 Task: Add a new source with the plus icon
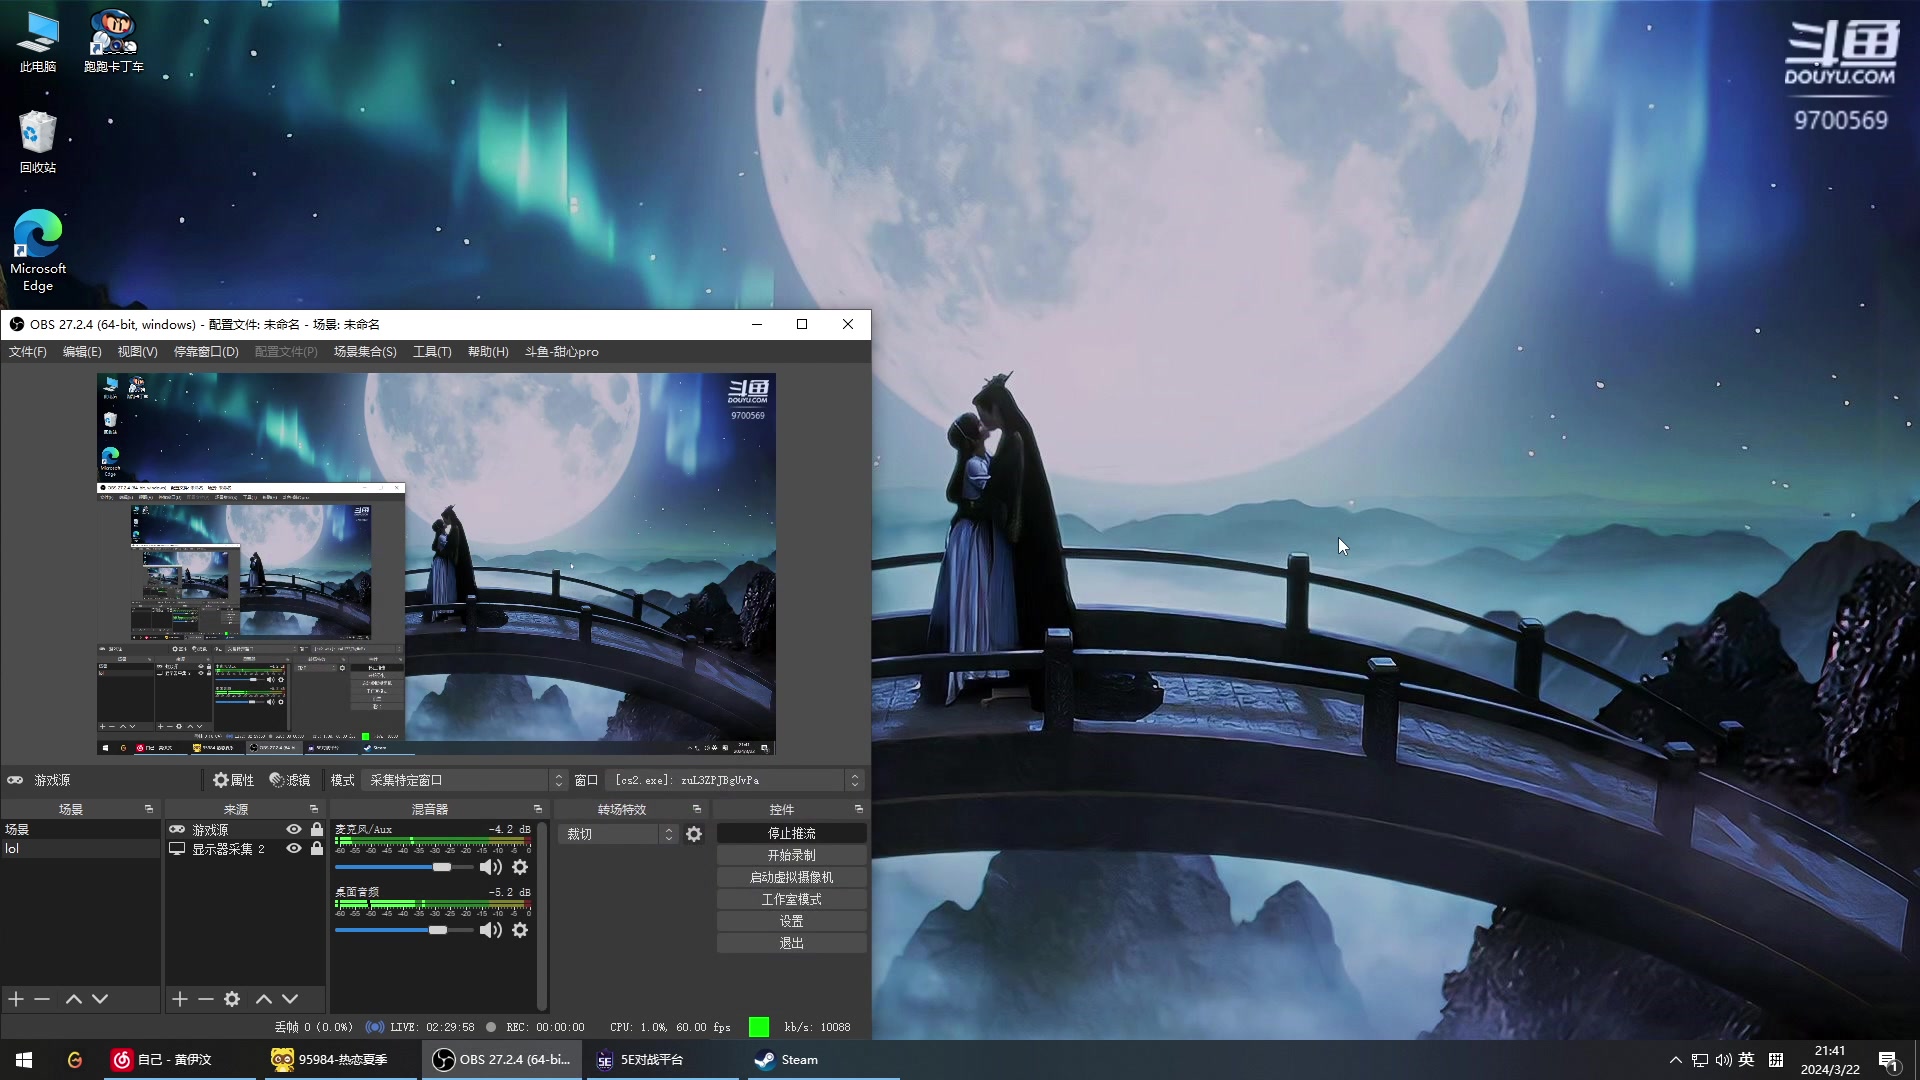(x=180, y=999)
